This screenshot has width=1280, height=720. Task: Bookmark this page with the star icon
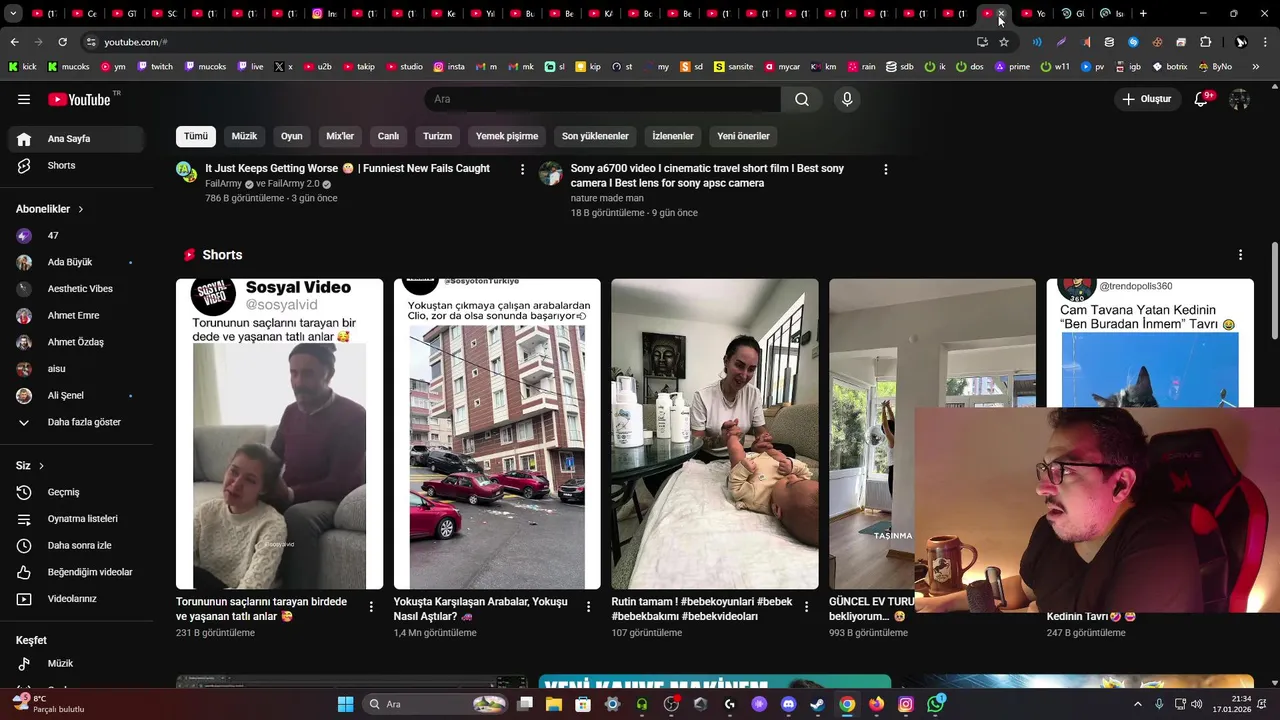point(1004,42)
